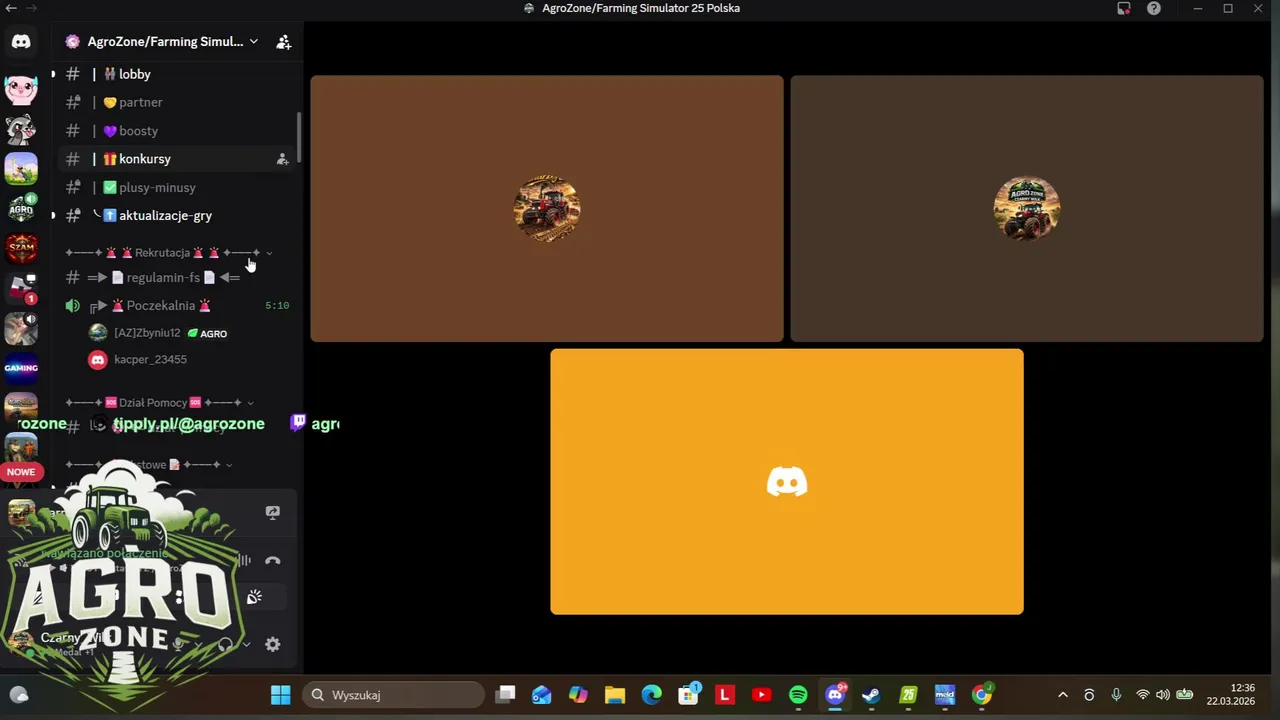Open Microsoft Store on the taskbar

[688, 695]
